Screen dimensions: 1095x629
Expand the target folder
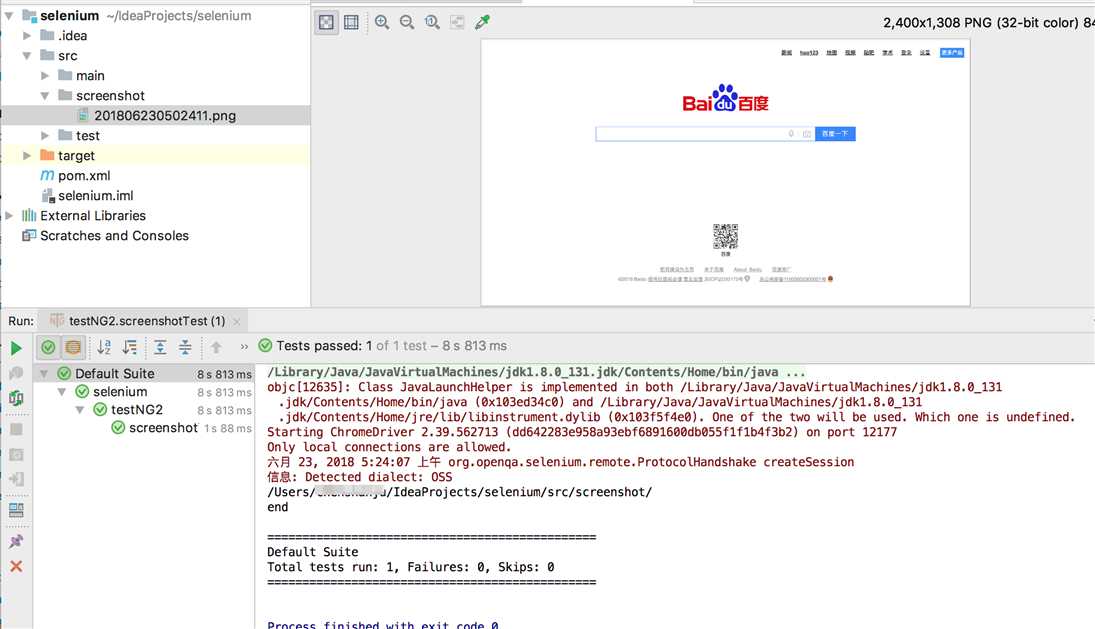27,156
